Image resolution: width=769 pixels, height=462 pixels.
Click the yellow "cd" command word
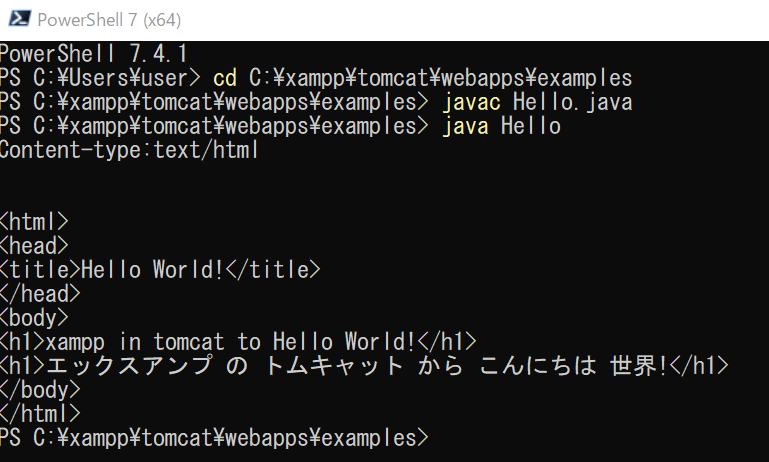pyautogui.click(x=225, y=77)
